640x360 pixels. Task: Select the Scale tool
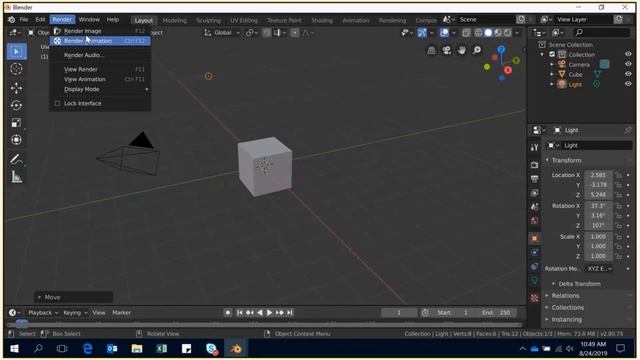coord(16,122)
